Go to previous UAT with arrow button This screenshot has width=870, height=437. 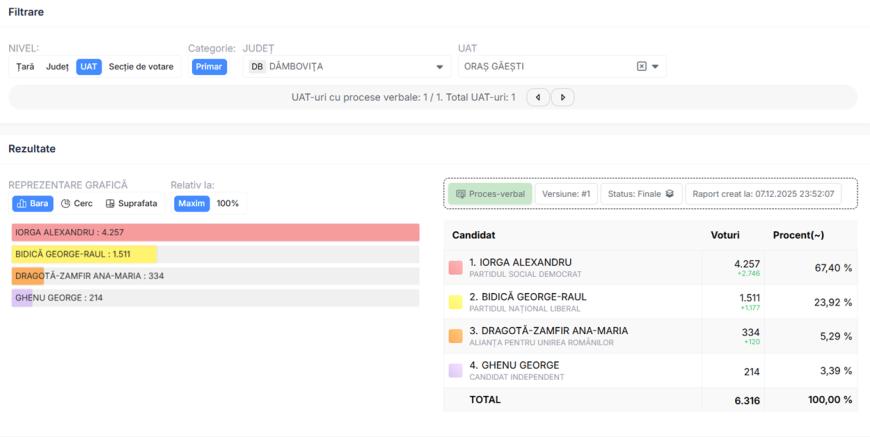pyautogui.click(x=538, y=97)
